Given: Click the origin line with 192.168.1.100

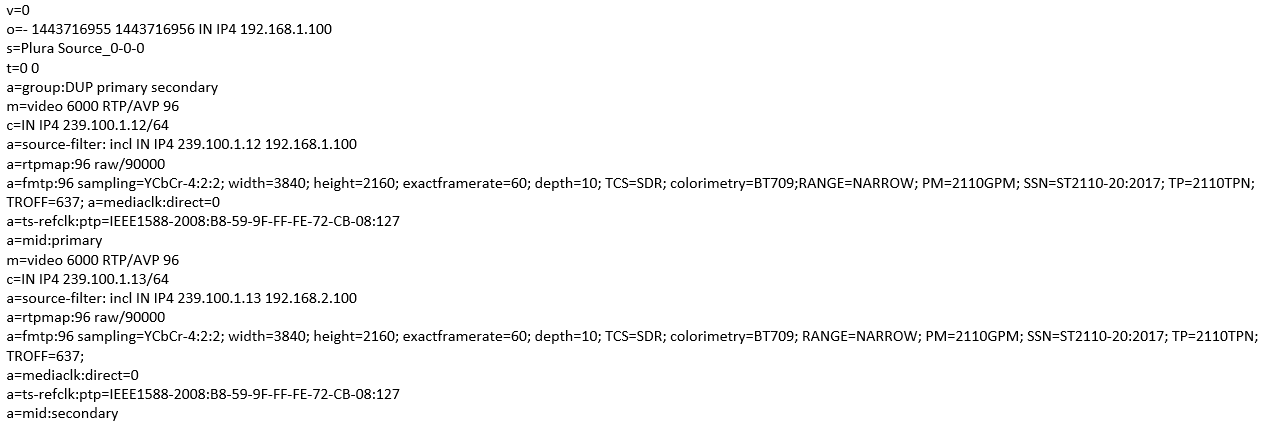Looking at the screenshot, I should point(169,30).
